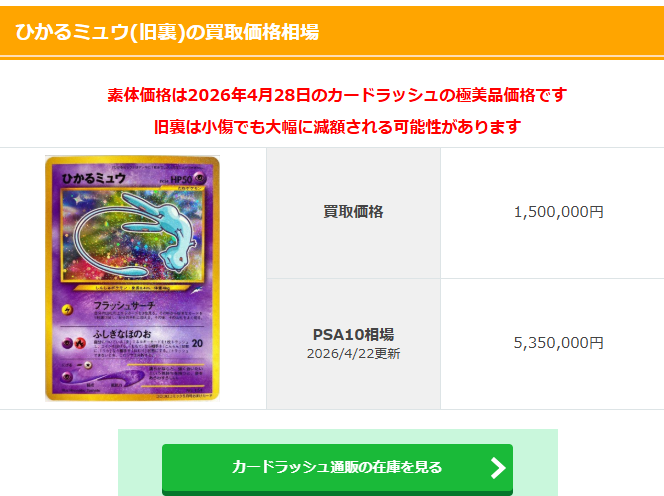This screenshot has width=664, height=496.
Task: Click the ふしぎなほのお attack name on card
Action: [122, 334]
